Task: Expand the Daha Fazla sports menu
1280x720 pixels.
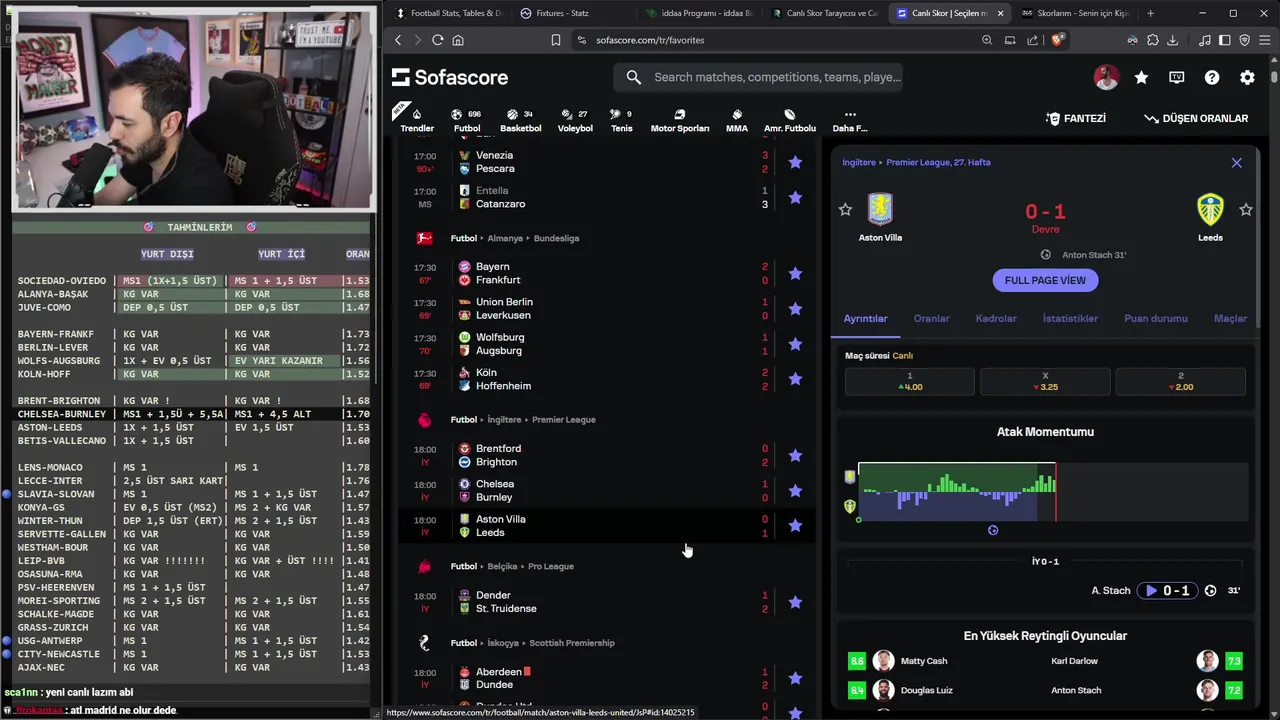Action: [x=850, y=120]
